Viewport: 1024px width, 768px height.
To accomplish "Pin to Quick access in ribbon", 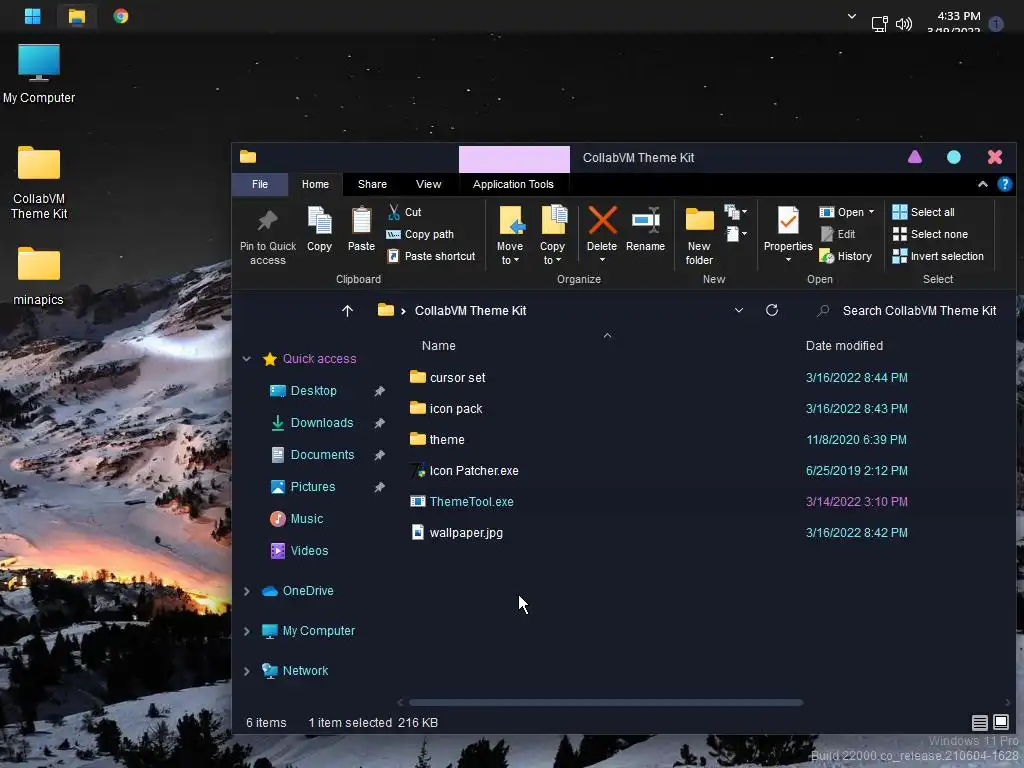I will coord(268,236).
